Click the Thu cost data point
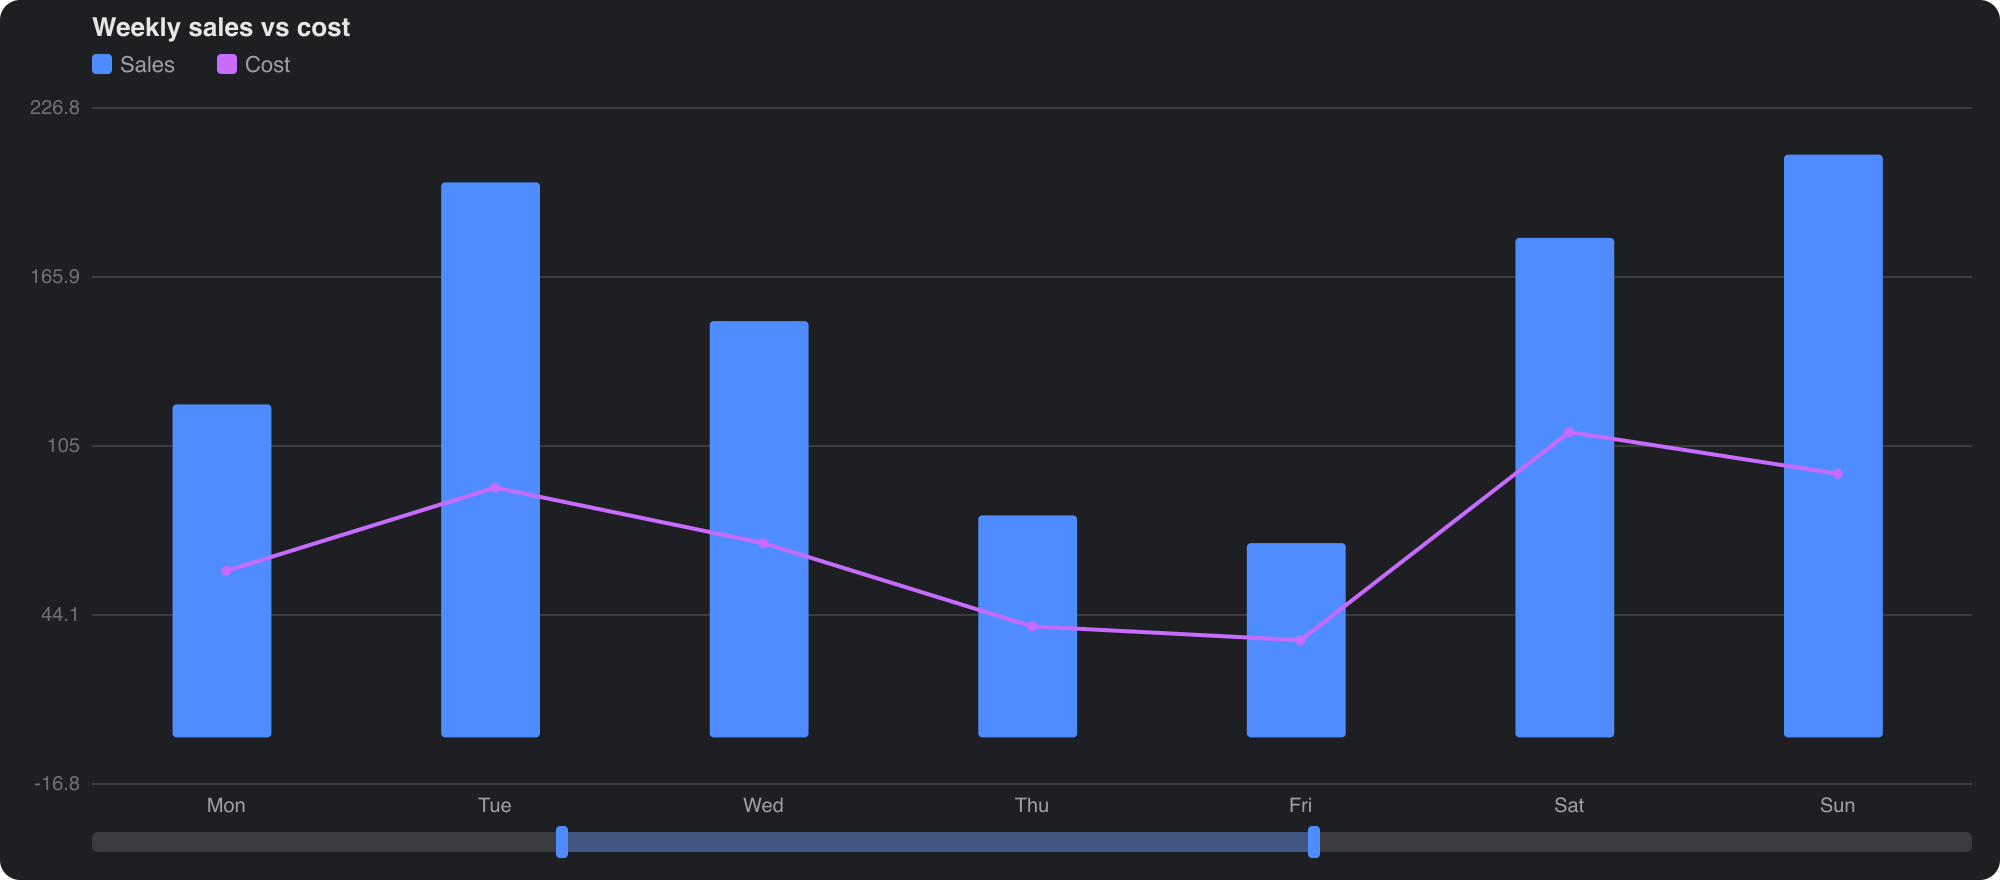Viewport: 2000px width, 880px height. tap(1032, 627)
